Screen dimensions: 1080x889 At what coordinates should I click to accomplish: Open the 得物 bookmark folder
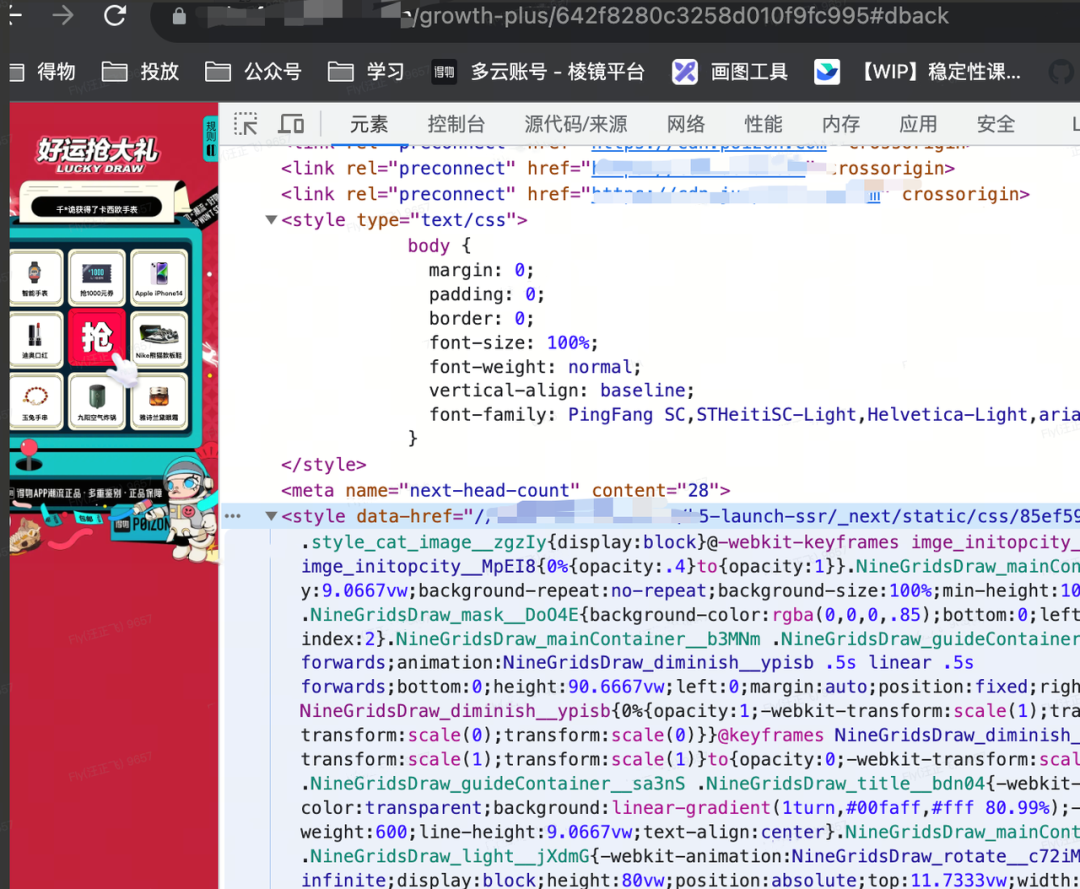(43, 72)
